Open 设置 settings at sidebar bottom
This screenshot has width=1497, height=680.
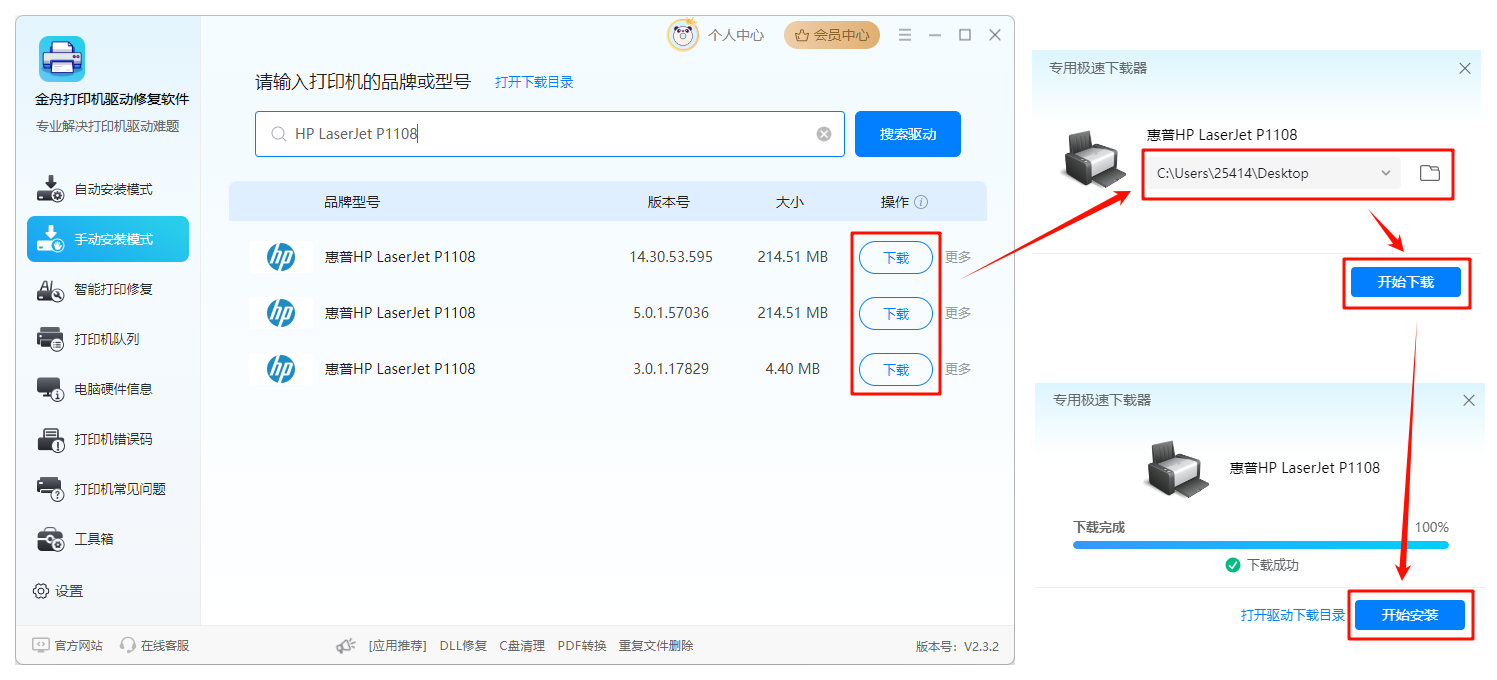click(x=59, y=591)
